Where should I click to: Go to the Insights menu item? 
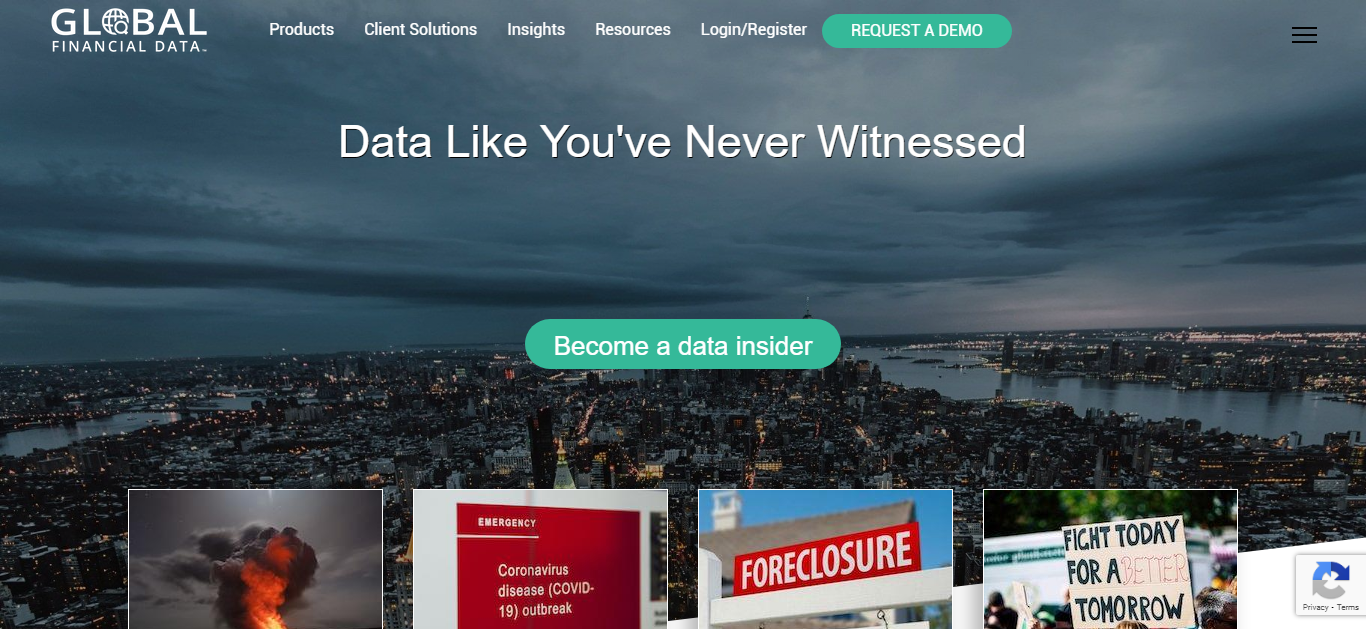[536, 30]
